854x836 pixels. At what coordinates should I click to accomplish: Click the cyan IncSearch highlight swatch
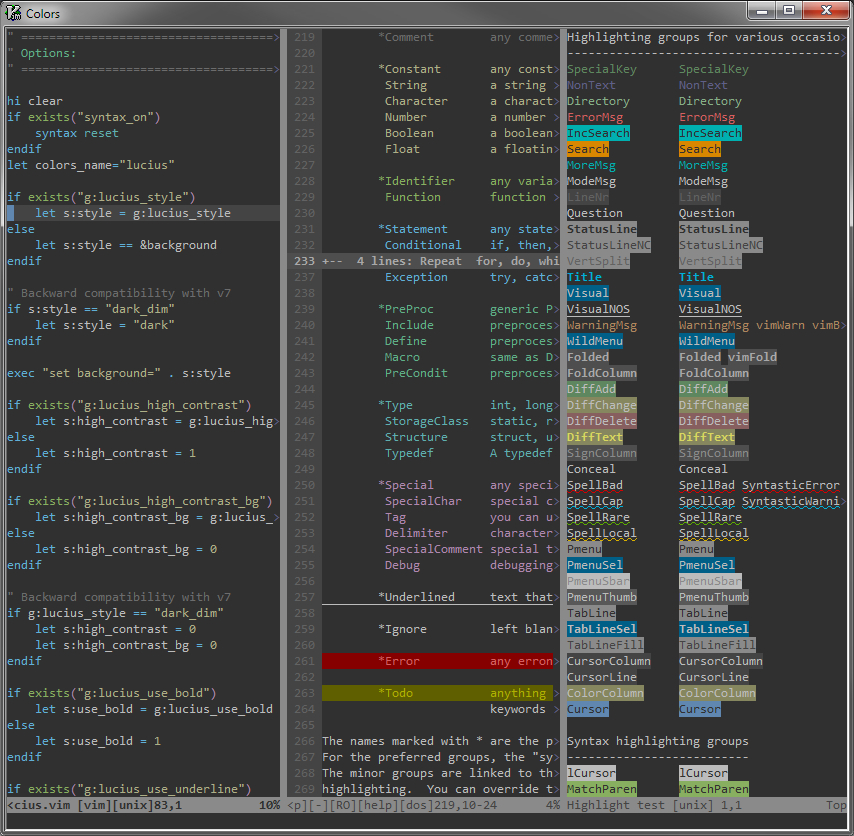point(597,133)
